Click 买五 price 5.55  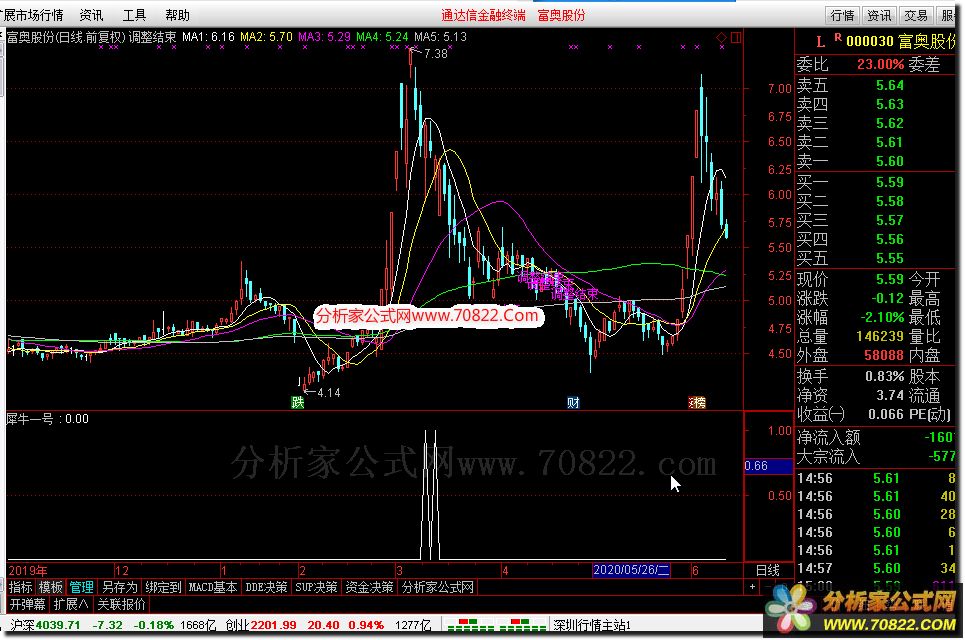pos(890,258)
